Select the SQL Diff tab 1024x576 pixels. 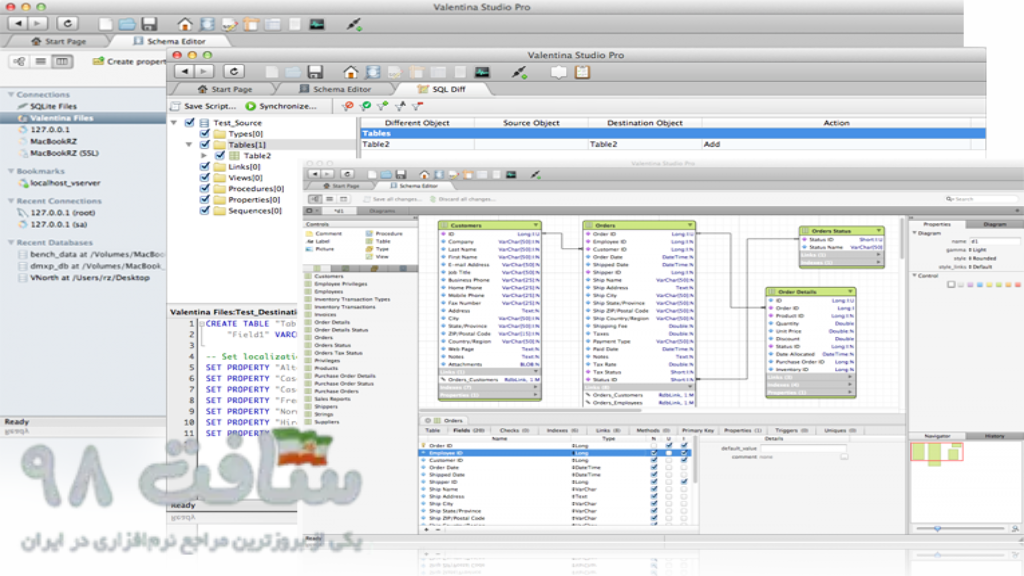coord(441,89)
